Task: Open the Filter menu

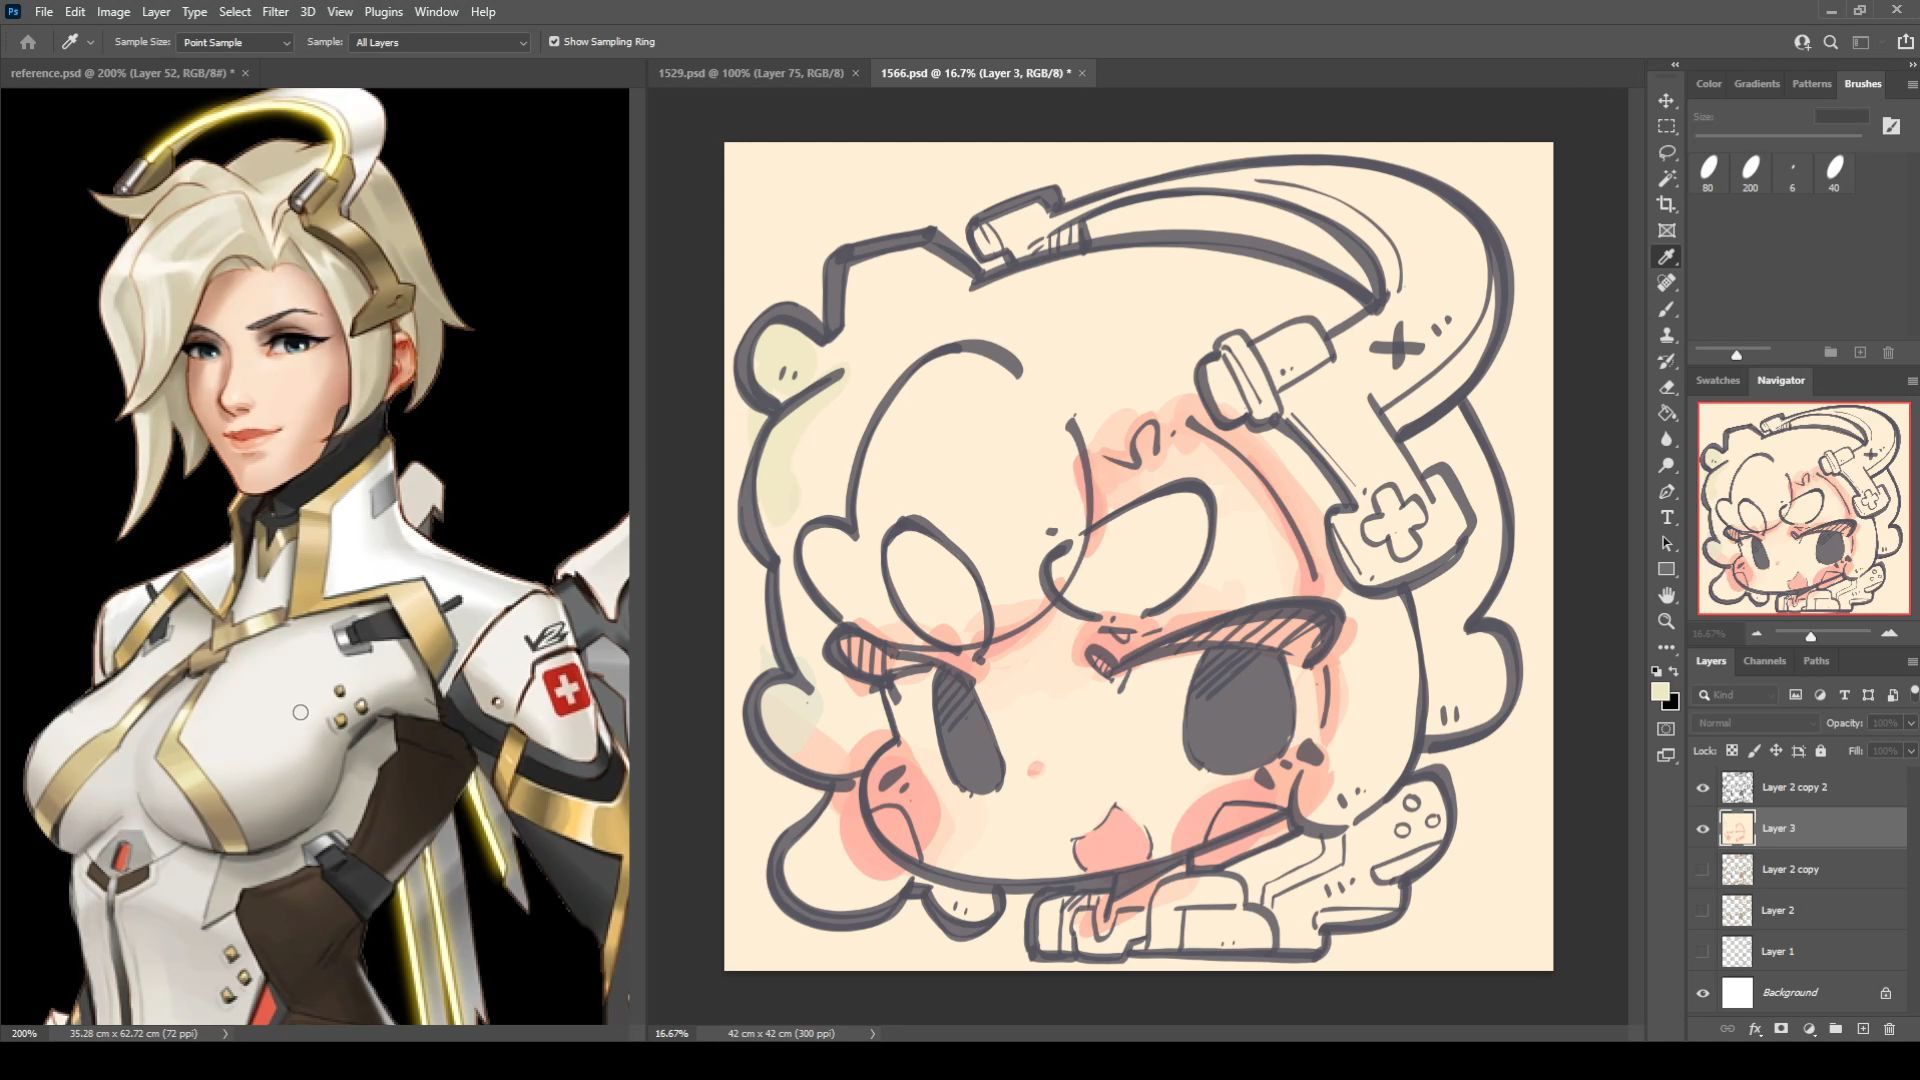Action: [275, 12]
